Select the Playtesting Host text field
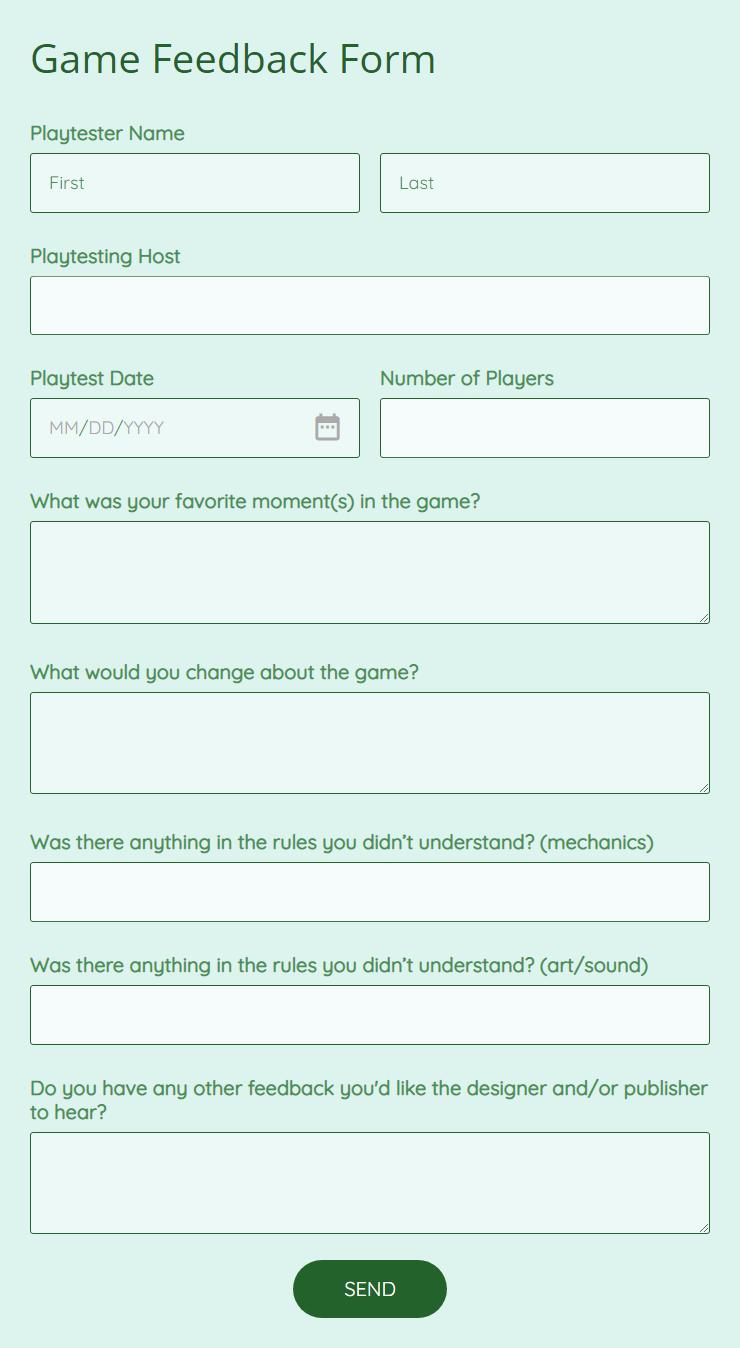The width and height of the screenshot is (740, 1348). 370,306
